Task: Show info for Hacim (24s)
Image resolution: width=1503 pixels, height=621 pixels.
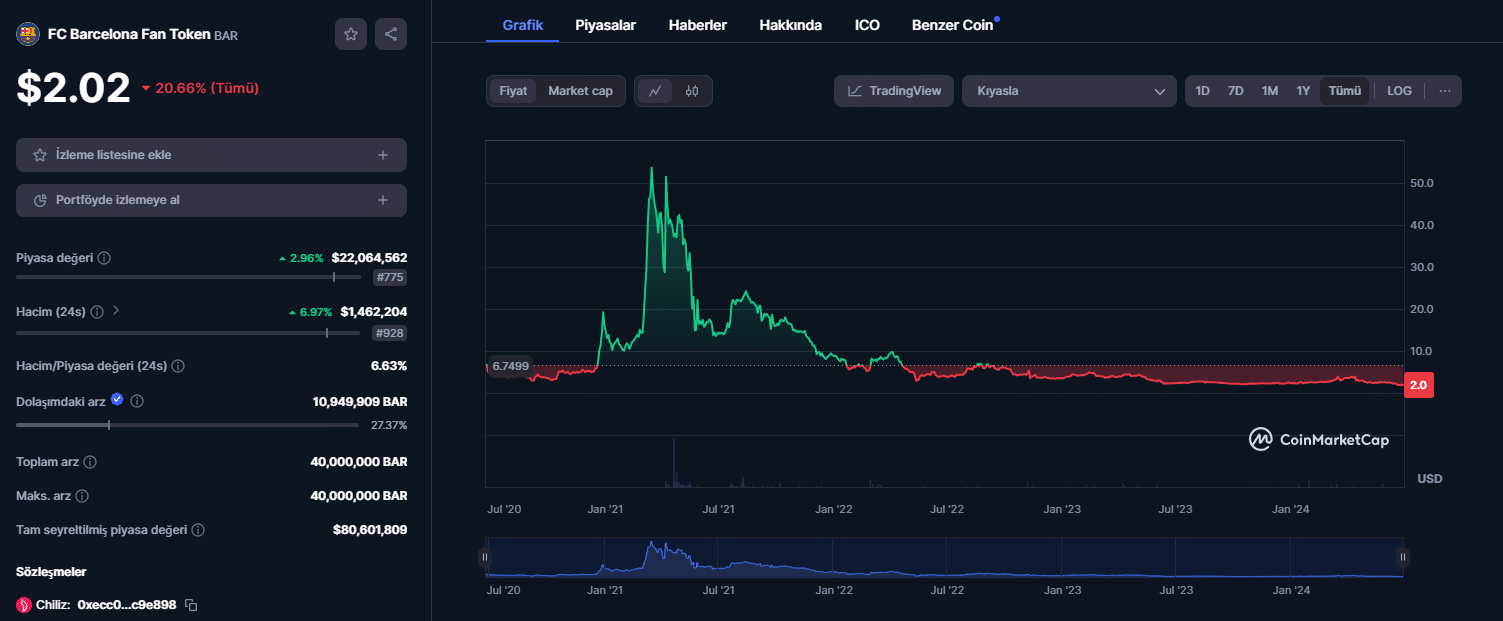Action: 97,312
